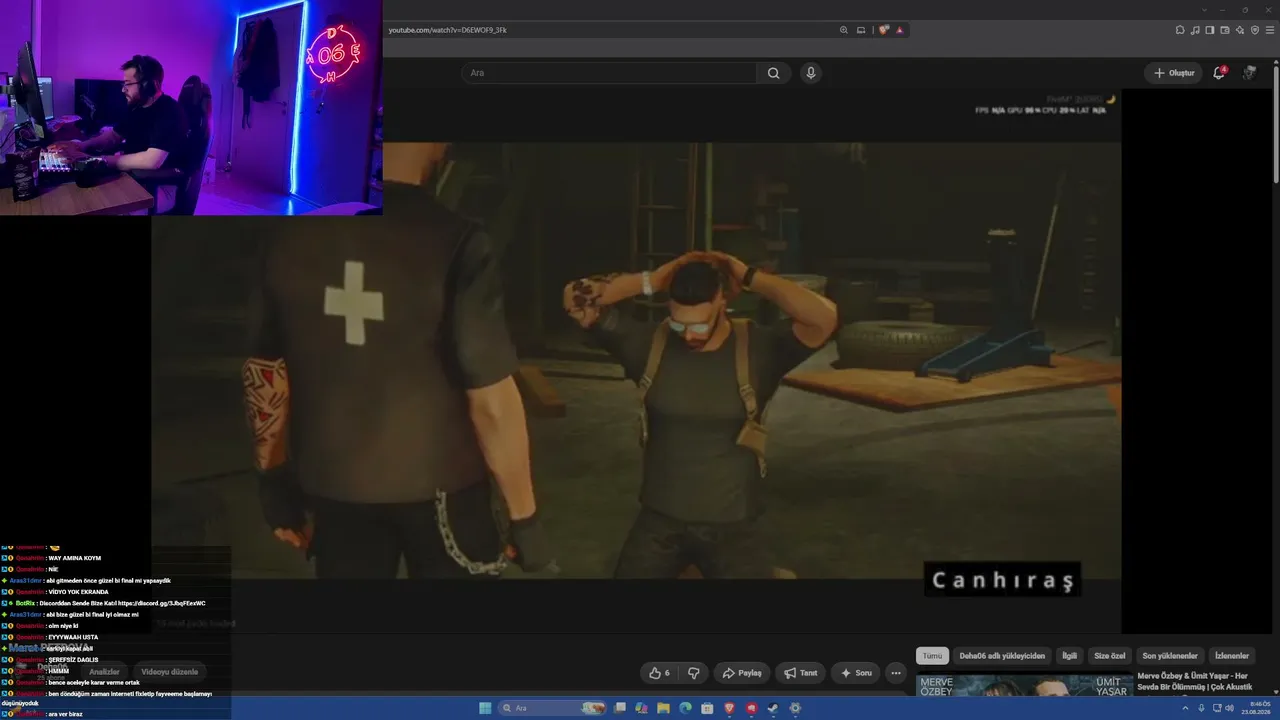Open the Brave Rewards triangle icon
This screenshot has width=1280, height=720.
tap(900, 30)
